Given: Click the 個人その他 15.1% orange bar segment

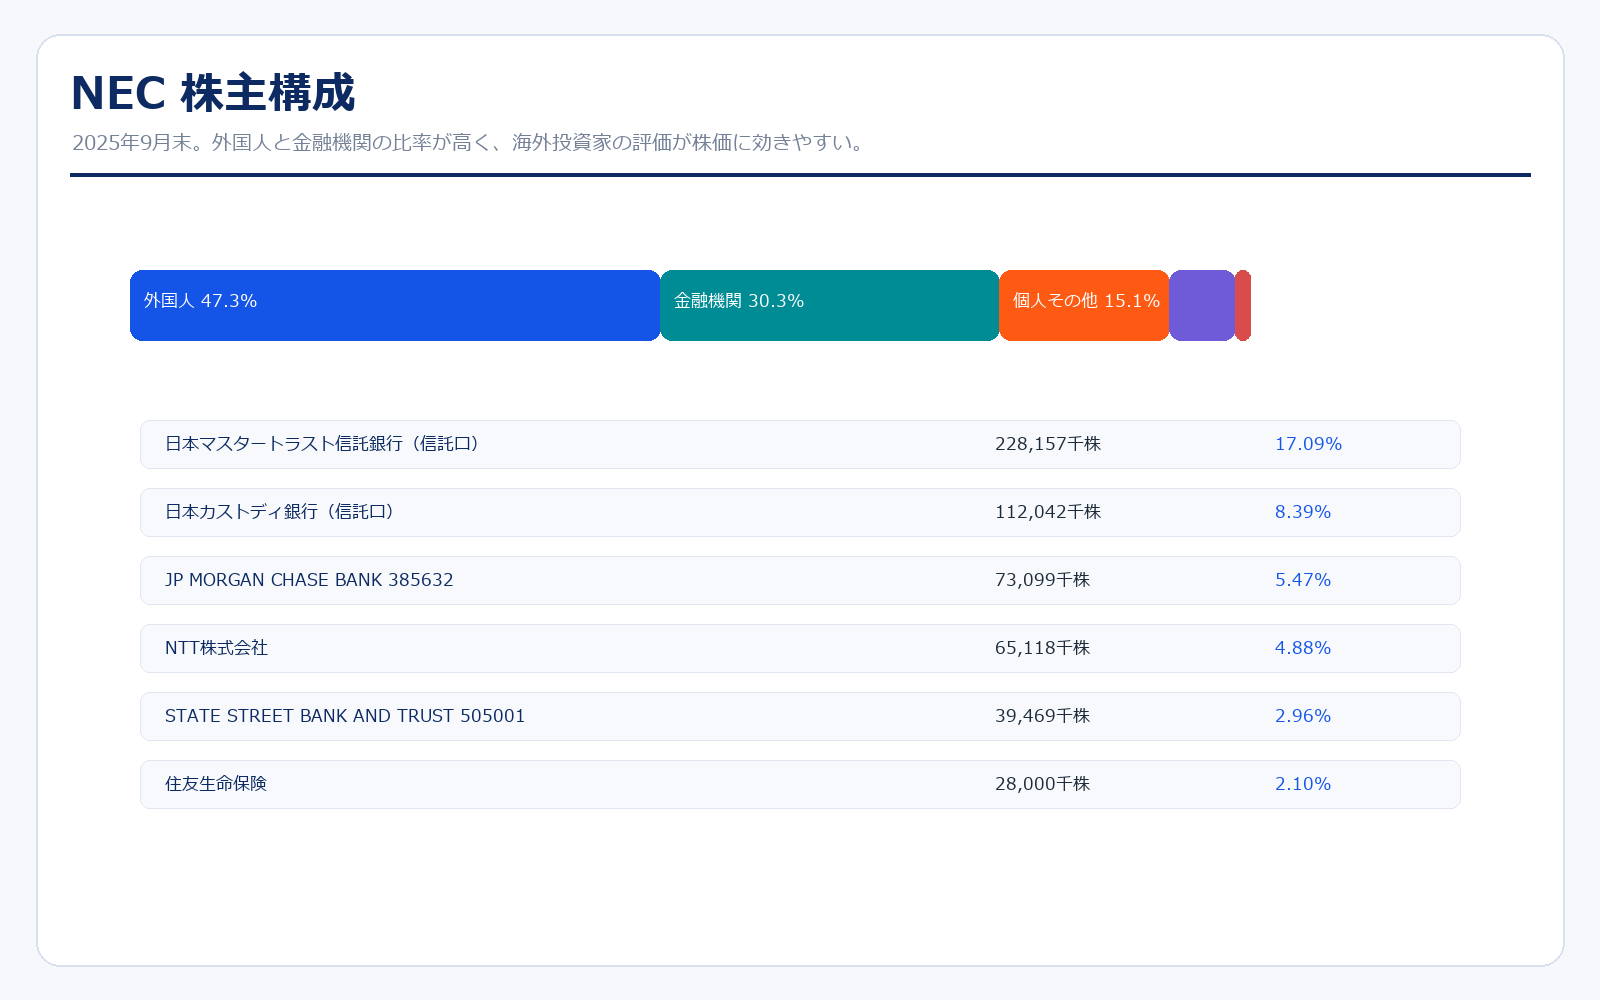Looking at the screenshot, I should tap(1084, 305).
